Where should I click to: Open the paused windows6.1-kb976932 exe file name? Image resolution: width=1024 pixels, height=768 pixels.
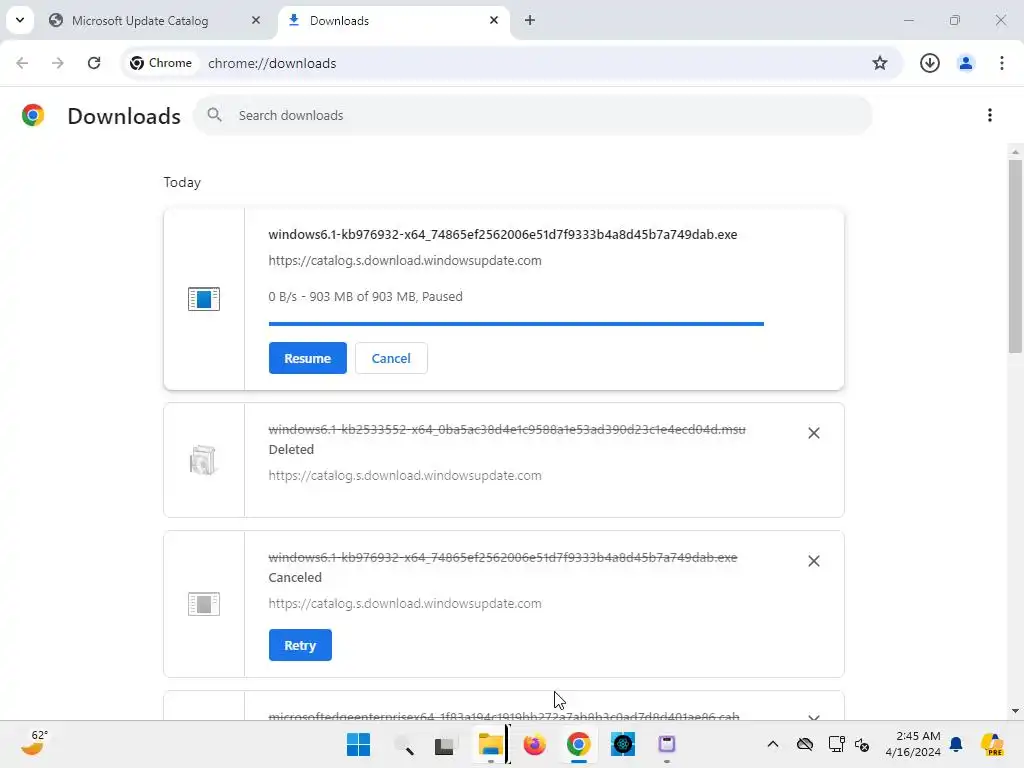pos(502,234)
